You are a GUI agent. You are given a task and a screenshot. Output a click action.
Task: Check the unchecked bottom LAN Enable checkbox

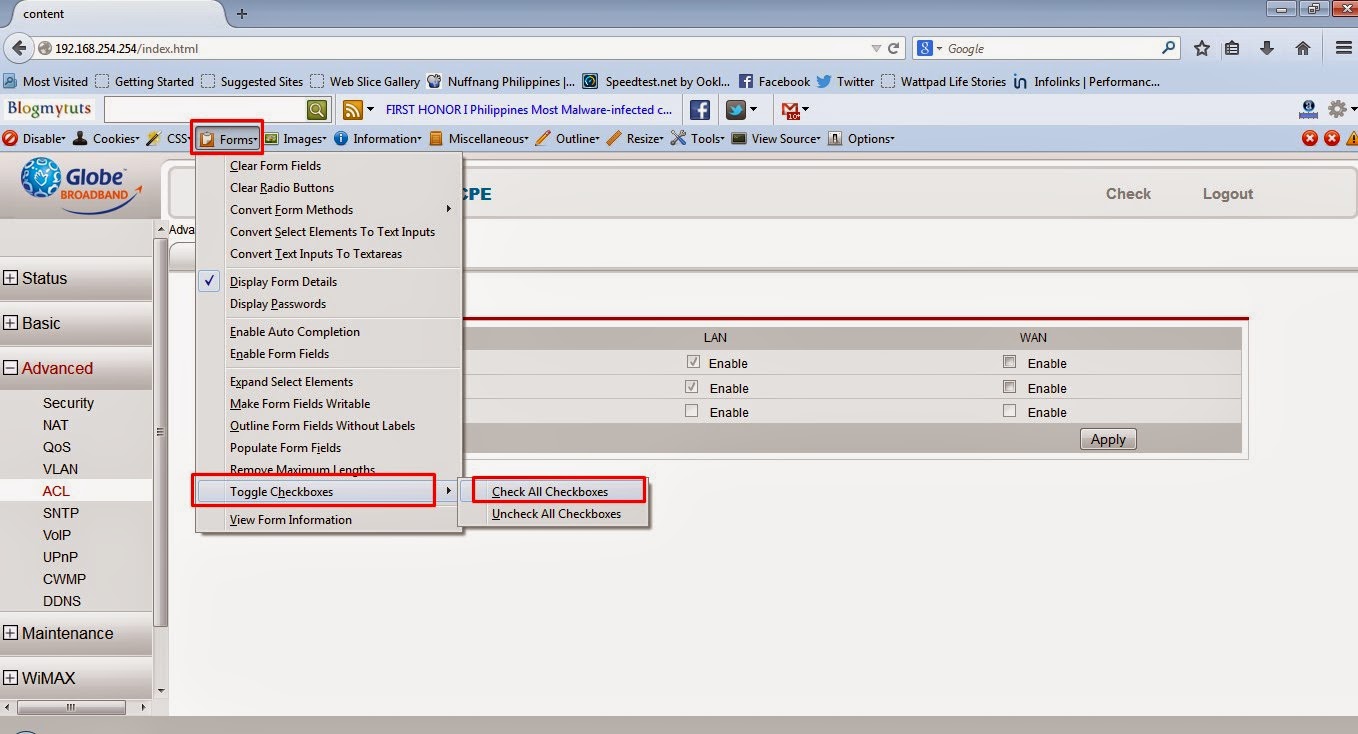click(x=692, y=411)
